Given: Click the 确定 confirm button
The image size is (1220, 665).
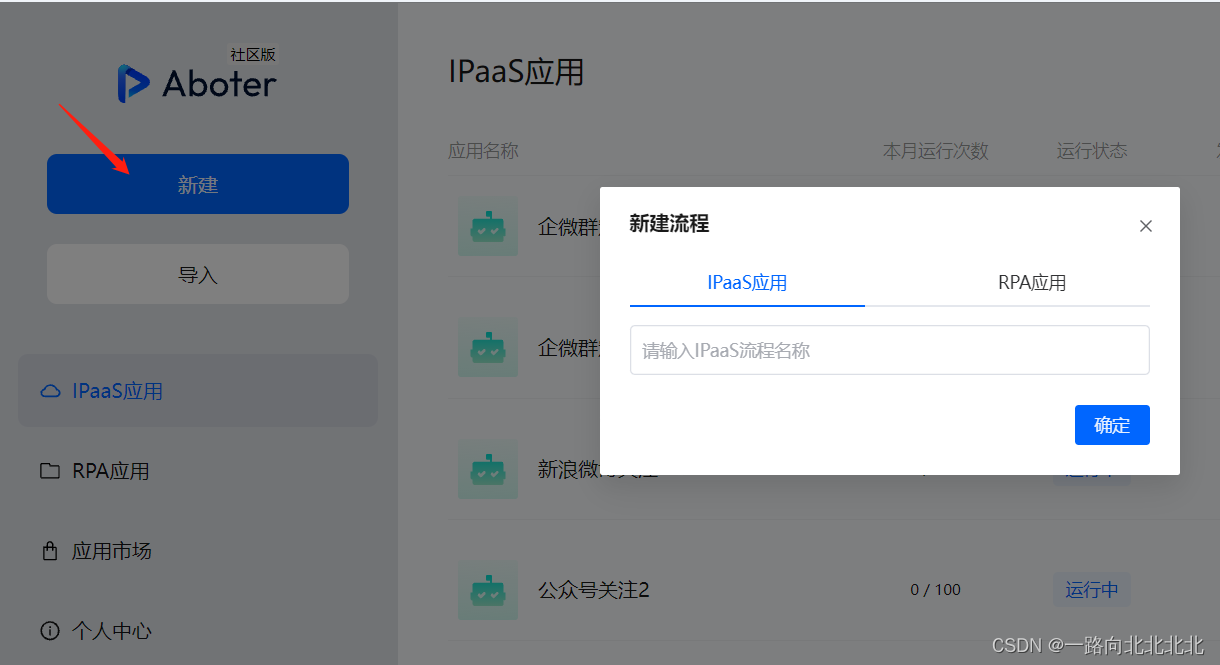Looking at the screenshot, I should click(x=1112, y=425).
